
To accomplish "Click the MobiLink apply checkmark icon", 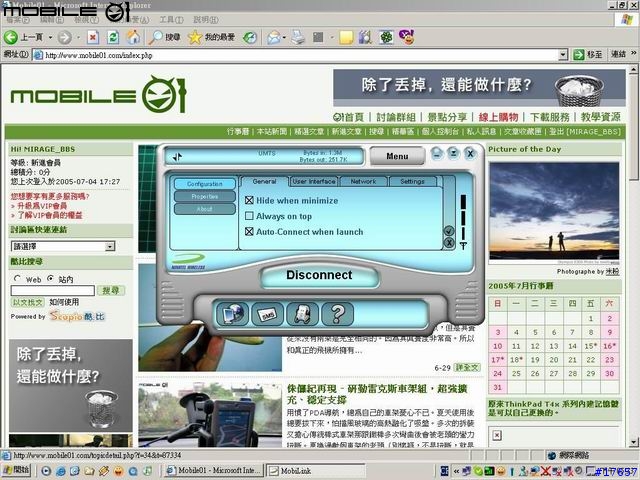I will point(449,231).
